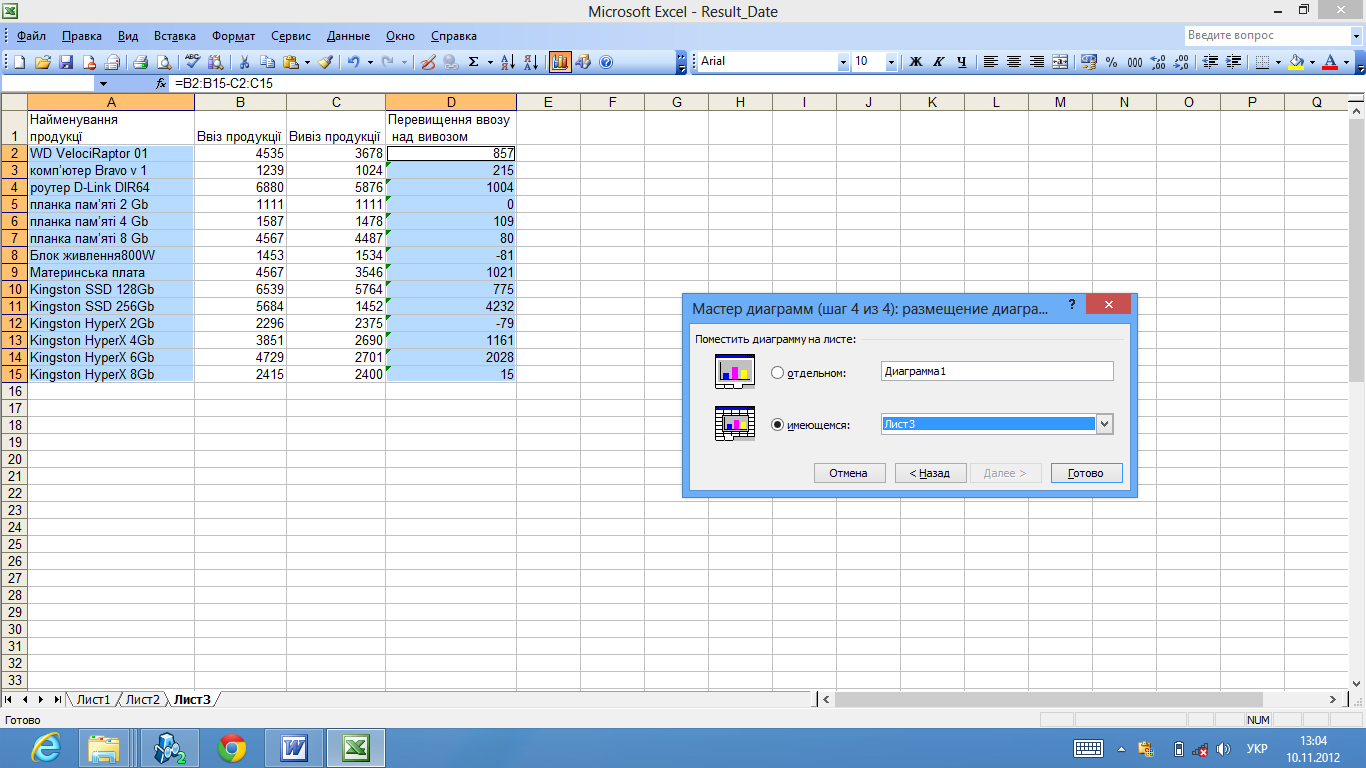Open the Формат menu
The height and width of the screenshot is (768, 1366).
[234, 36]
